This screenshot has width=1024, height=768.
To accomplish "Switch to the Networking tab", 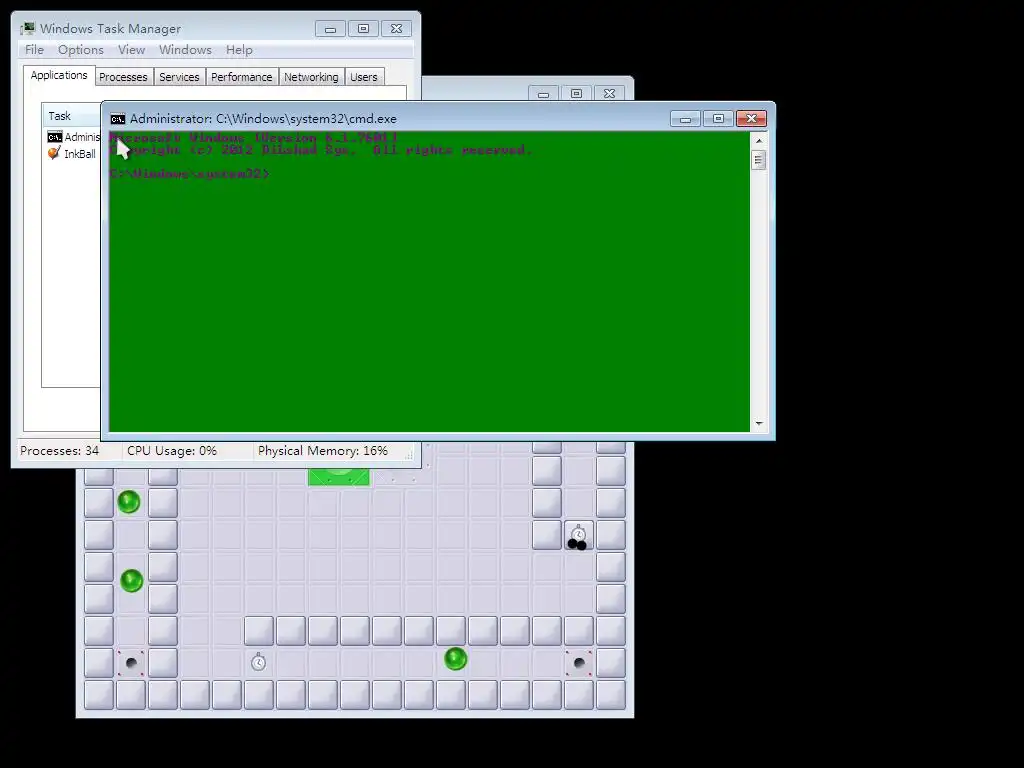I will (311, 77).
